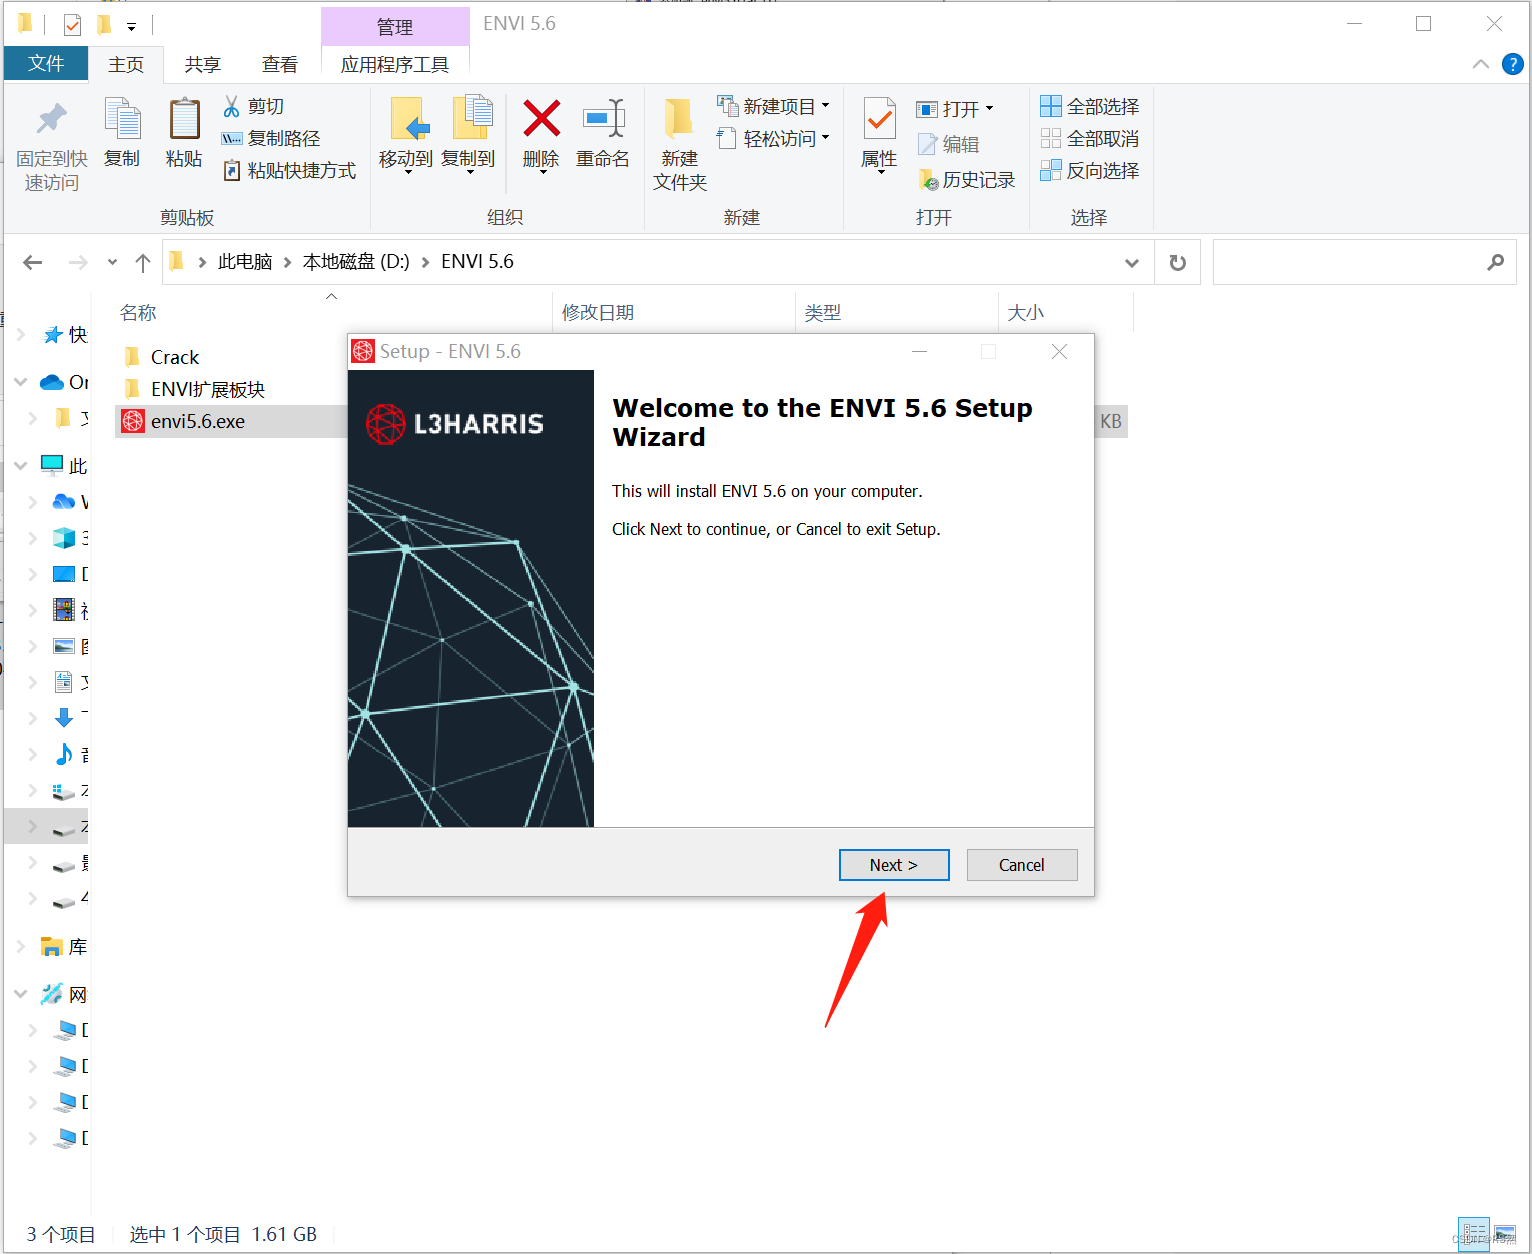Go up one folder level
1532x1254 pixels.
pos(143,262)
